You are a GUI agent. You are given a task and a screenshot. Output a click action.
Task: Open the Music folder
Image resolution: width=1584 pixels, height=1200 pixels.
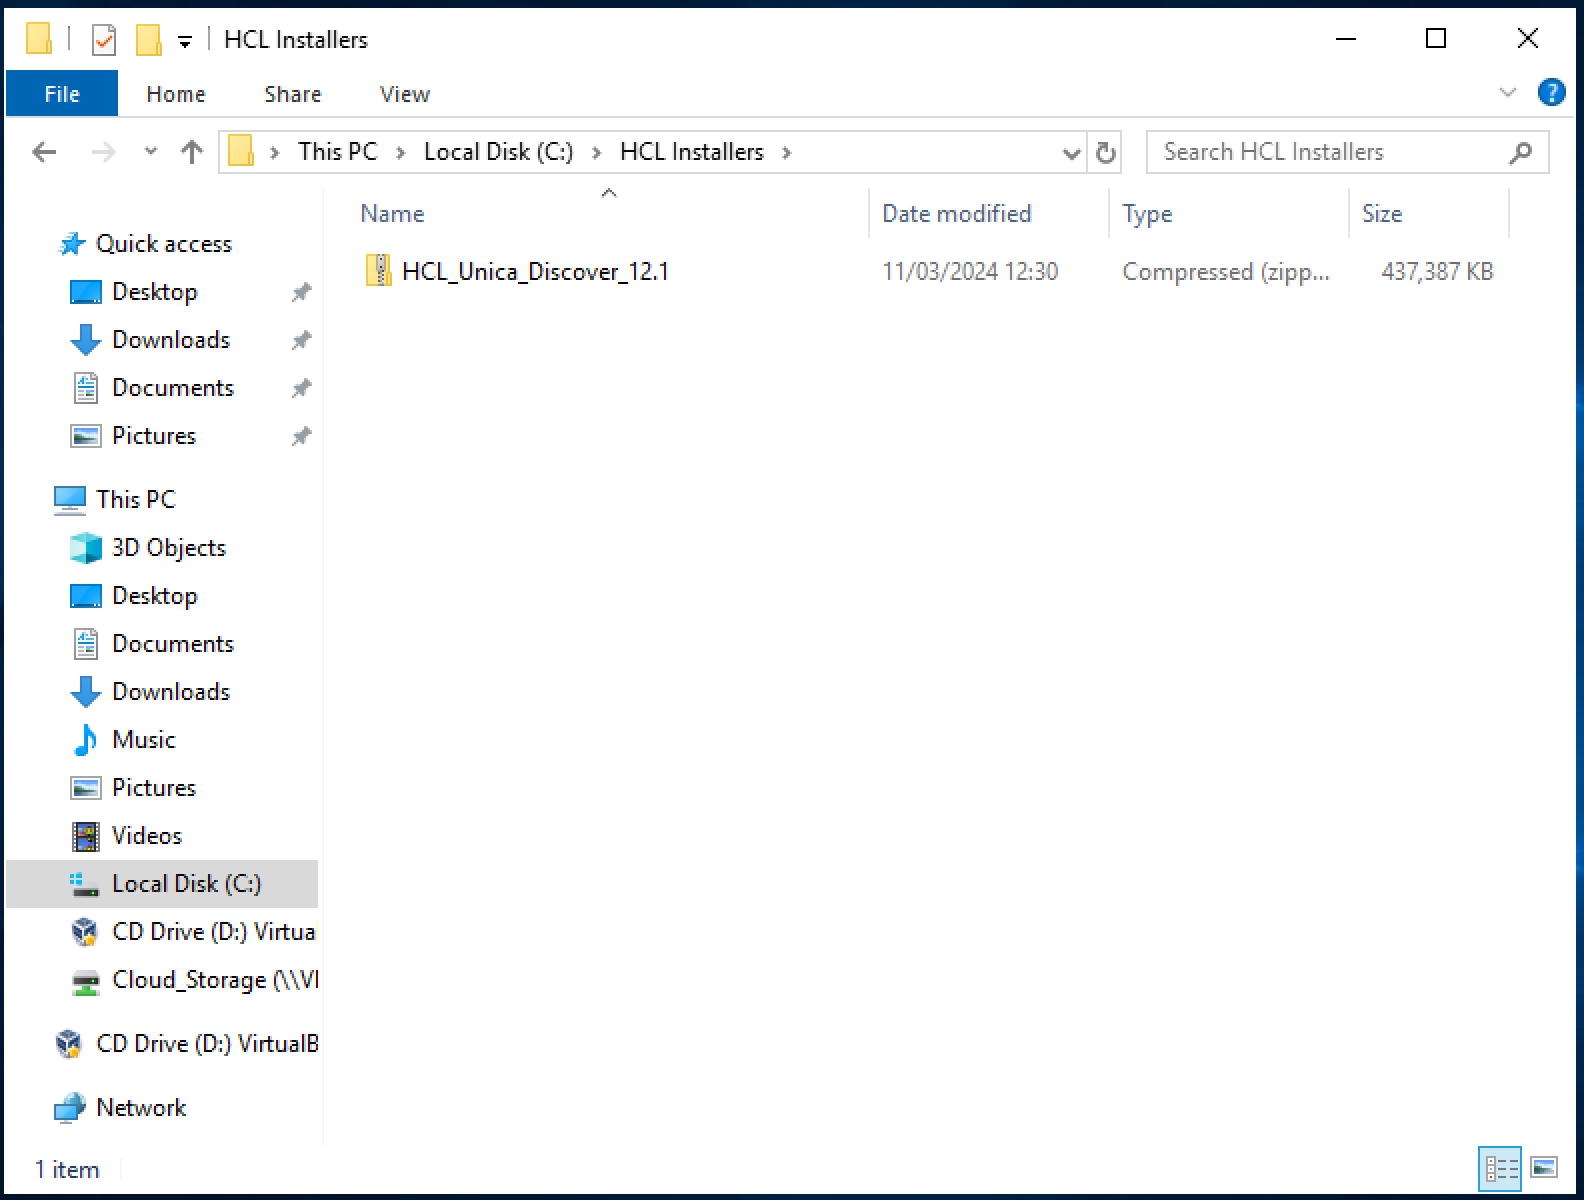144,740
